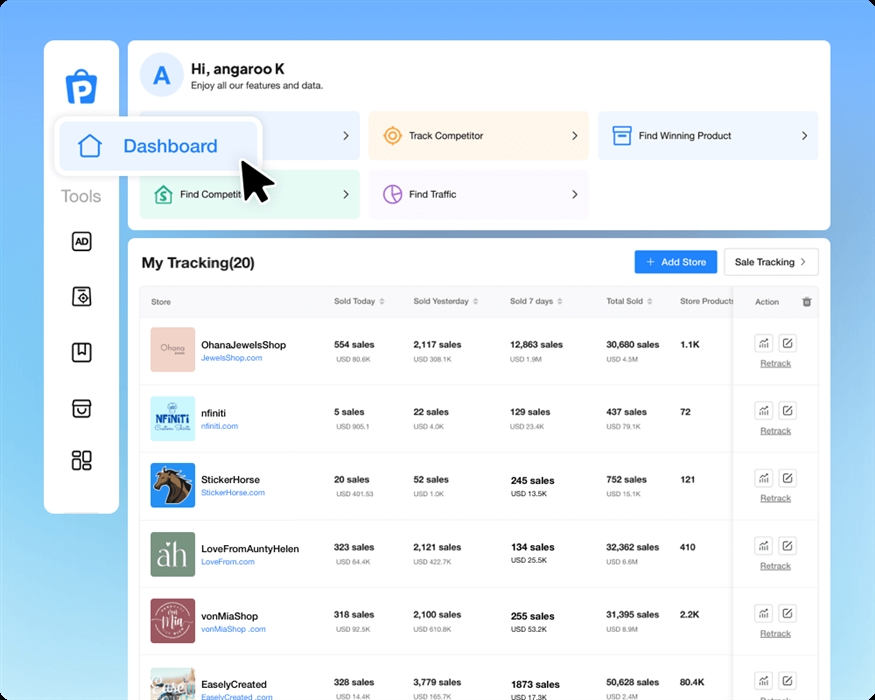
Task: Click the AD tool icon in sidebar
Action: click(82, 242)
